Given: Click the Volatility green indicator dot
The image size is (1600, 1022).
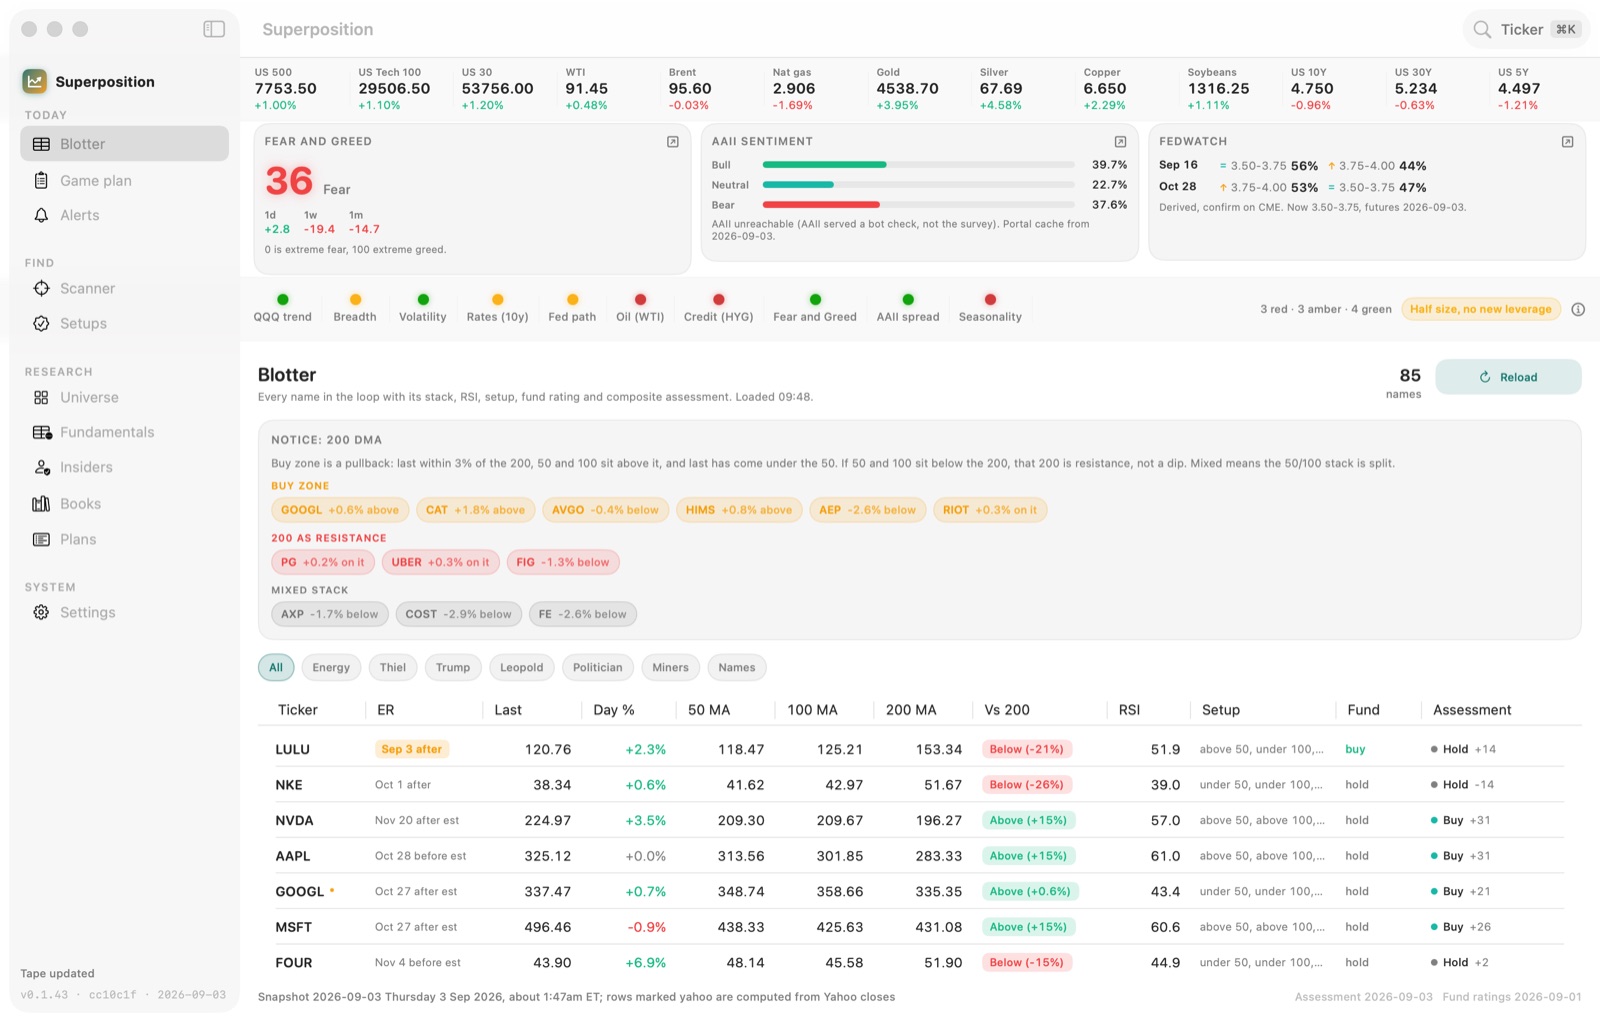Looking at the screenshot, I should [423, 299].
